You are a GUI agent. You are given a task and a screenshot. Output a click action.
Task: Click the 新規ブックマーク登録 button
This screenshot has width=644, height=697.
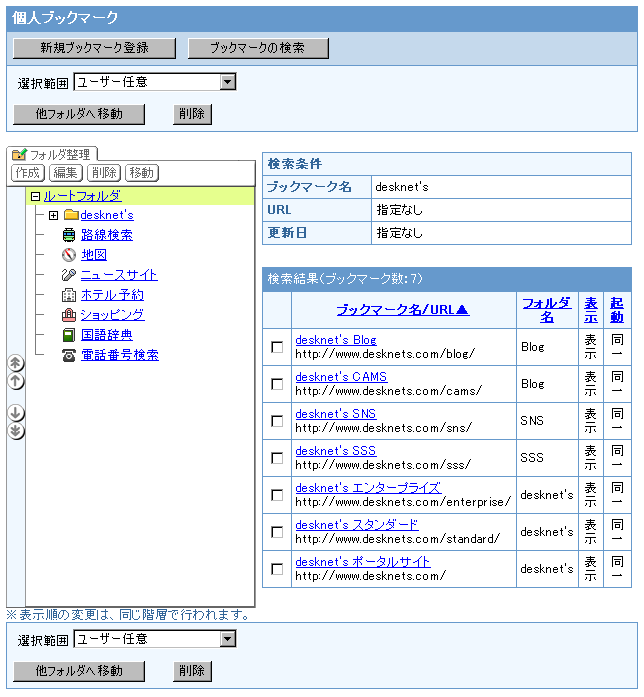click(94, 48)
